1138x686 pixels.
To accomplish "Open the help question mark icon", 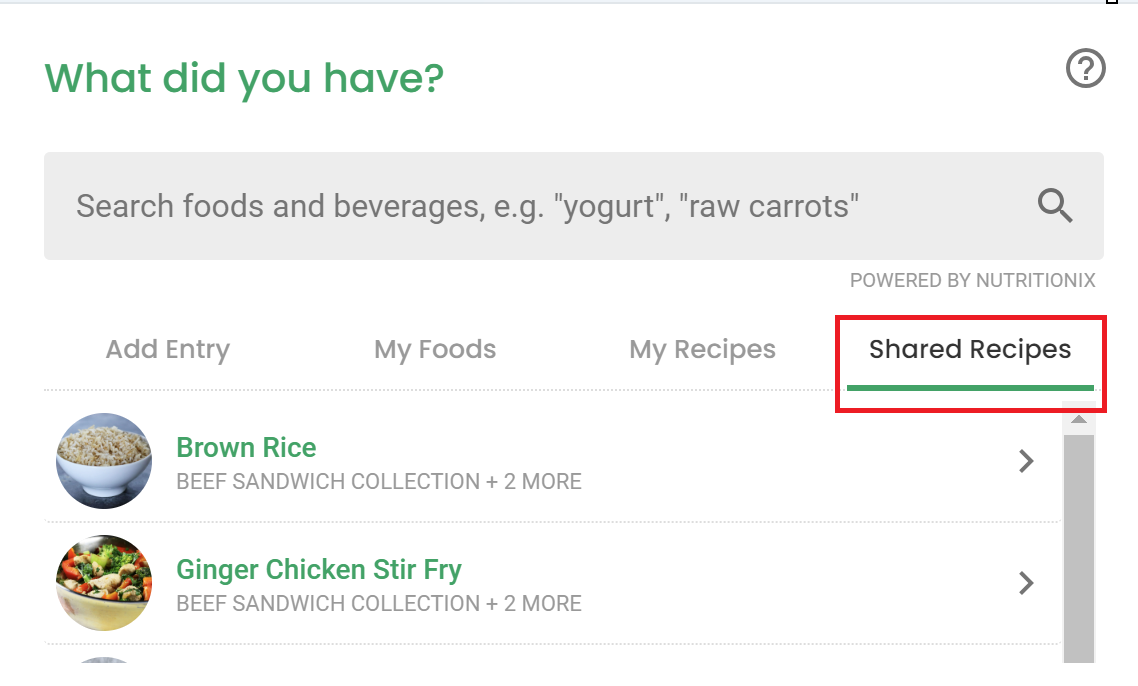I will [1086, 70].
